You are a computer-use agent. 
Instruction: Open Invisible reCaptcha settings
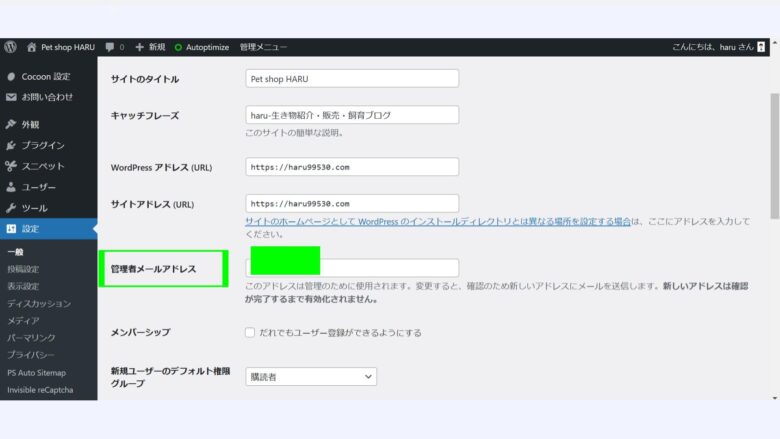(x=40, y=390)
